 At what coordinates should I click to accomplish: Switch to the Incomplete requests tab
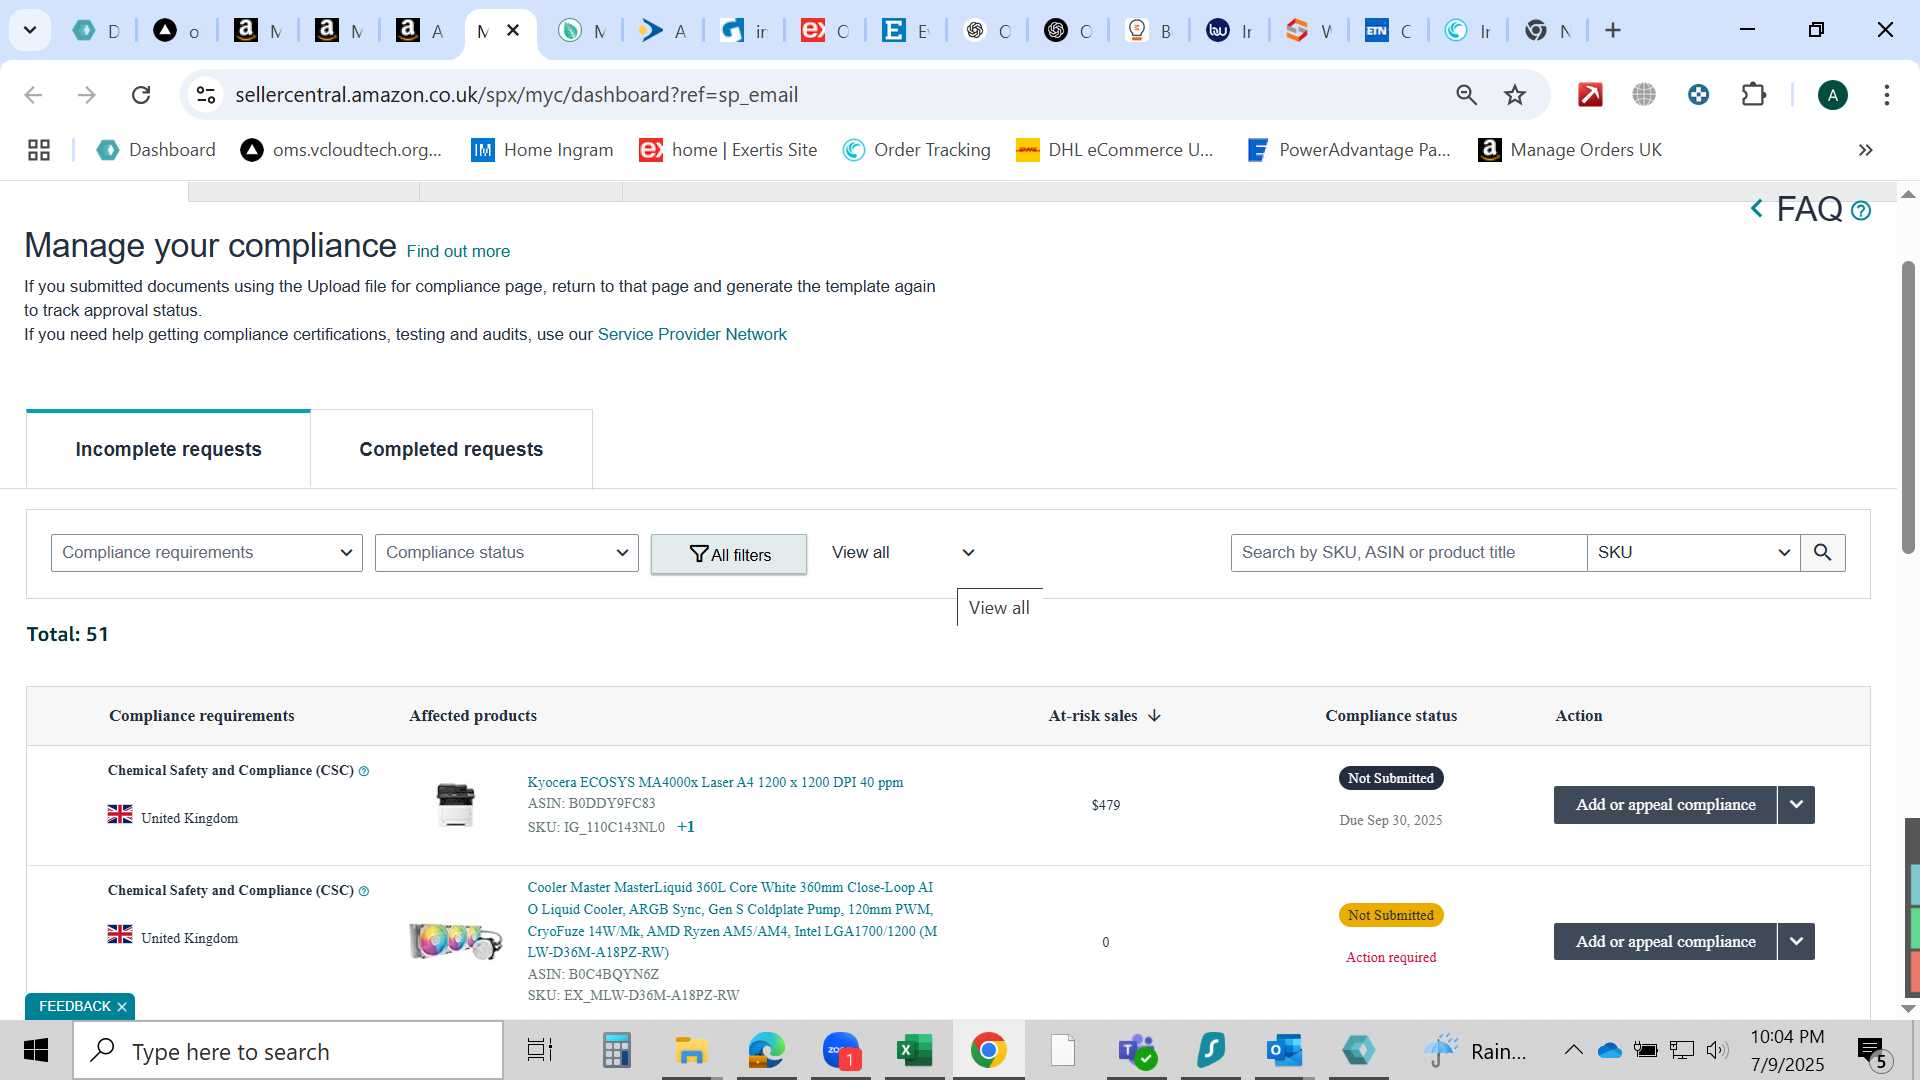168,449
